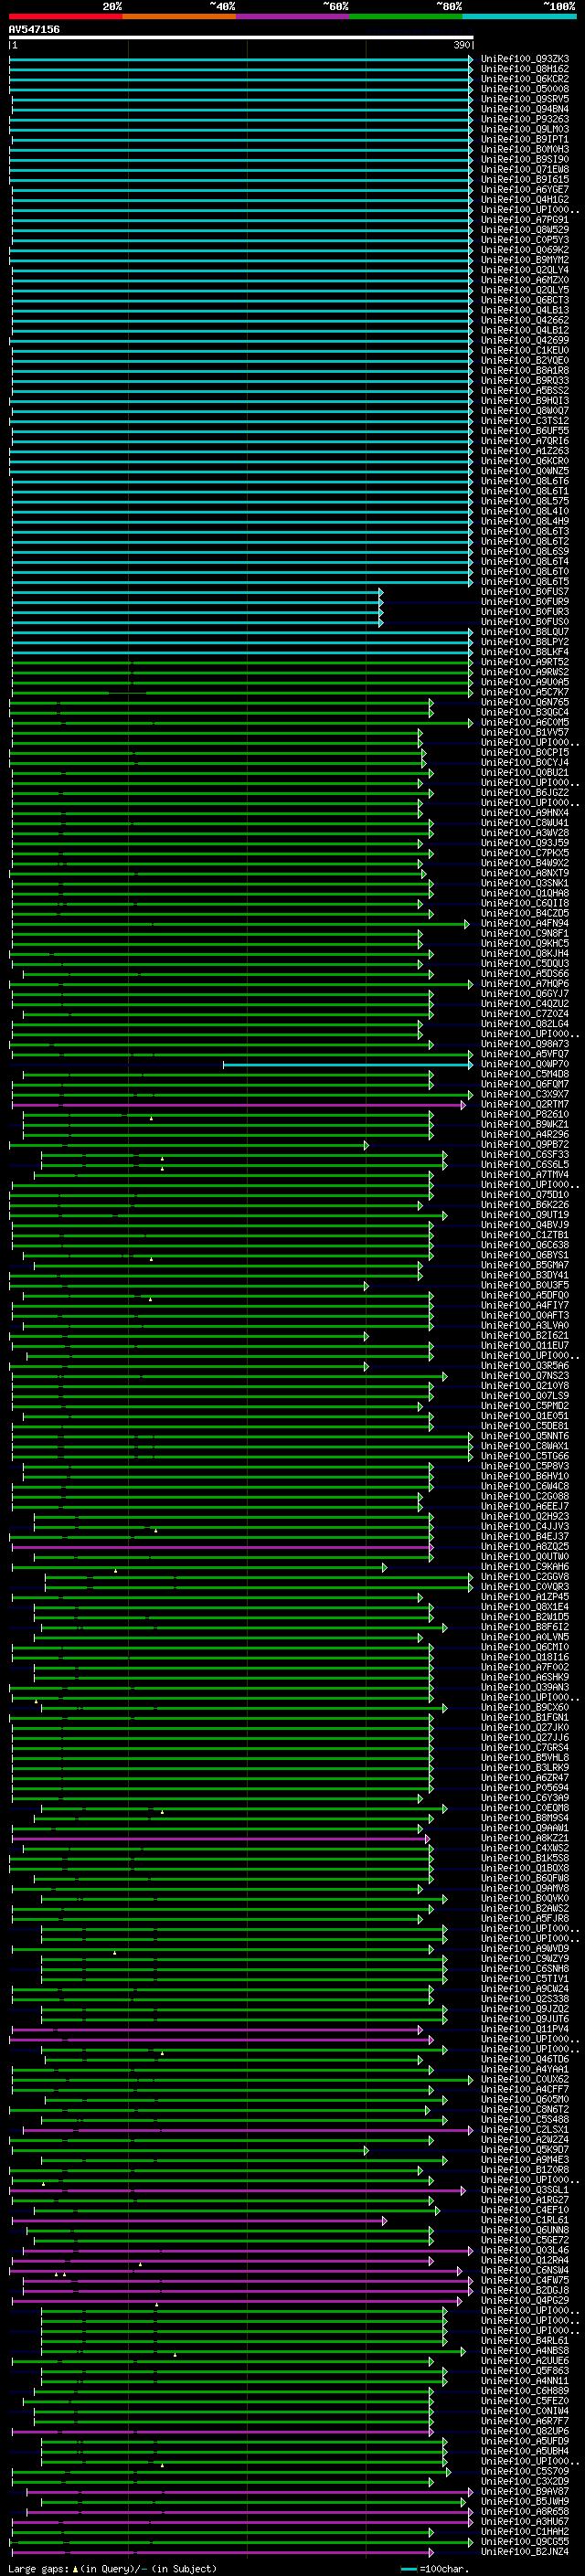Image resolution: width=585 pixels, height=2576 pixels.
Task: Select hit label UniRef100_Q82UP6
Action: point(525,2431)
